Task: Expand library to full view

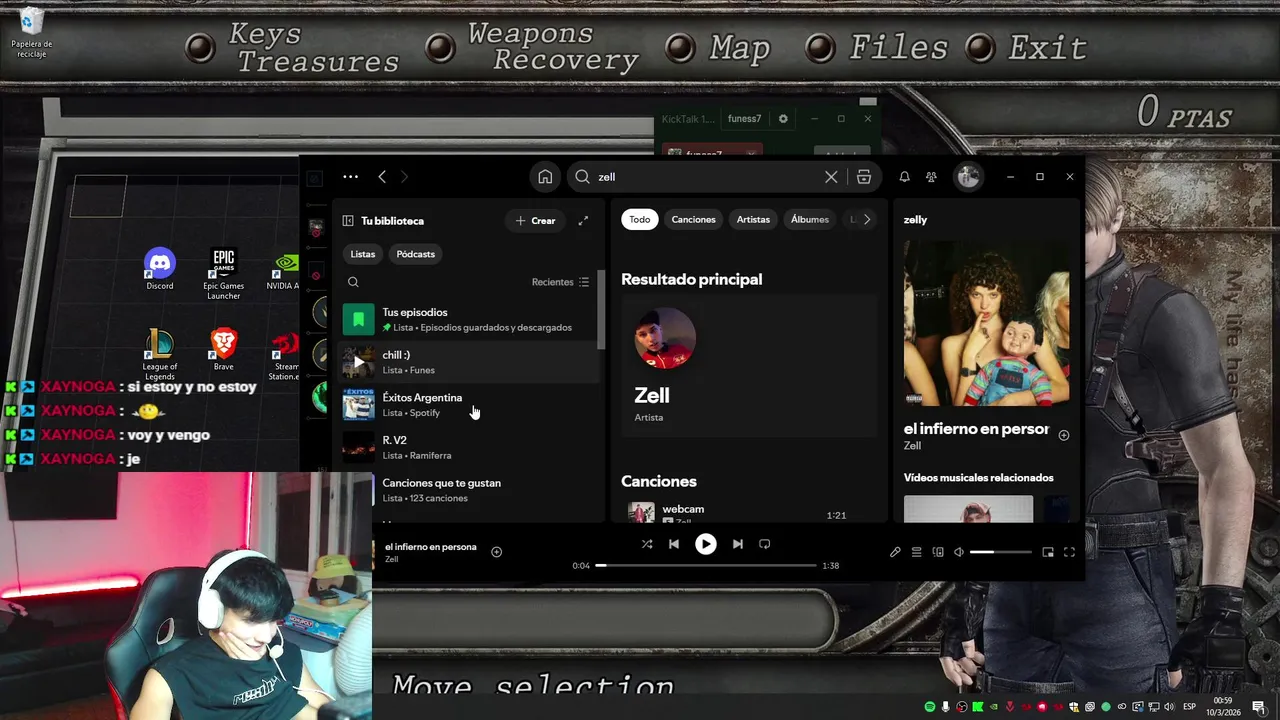Action: [x=583, y=221]
